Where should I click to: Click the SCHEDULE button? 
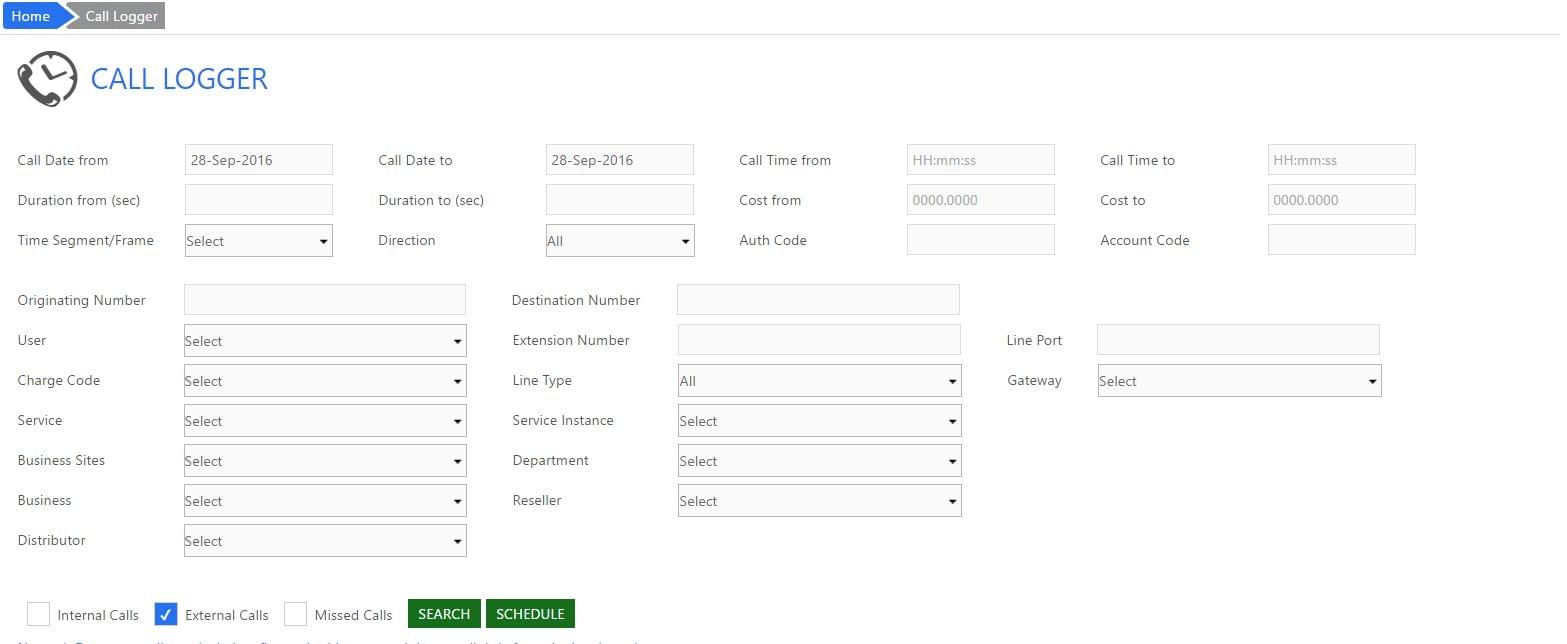coord(530,614)
